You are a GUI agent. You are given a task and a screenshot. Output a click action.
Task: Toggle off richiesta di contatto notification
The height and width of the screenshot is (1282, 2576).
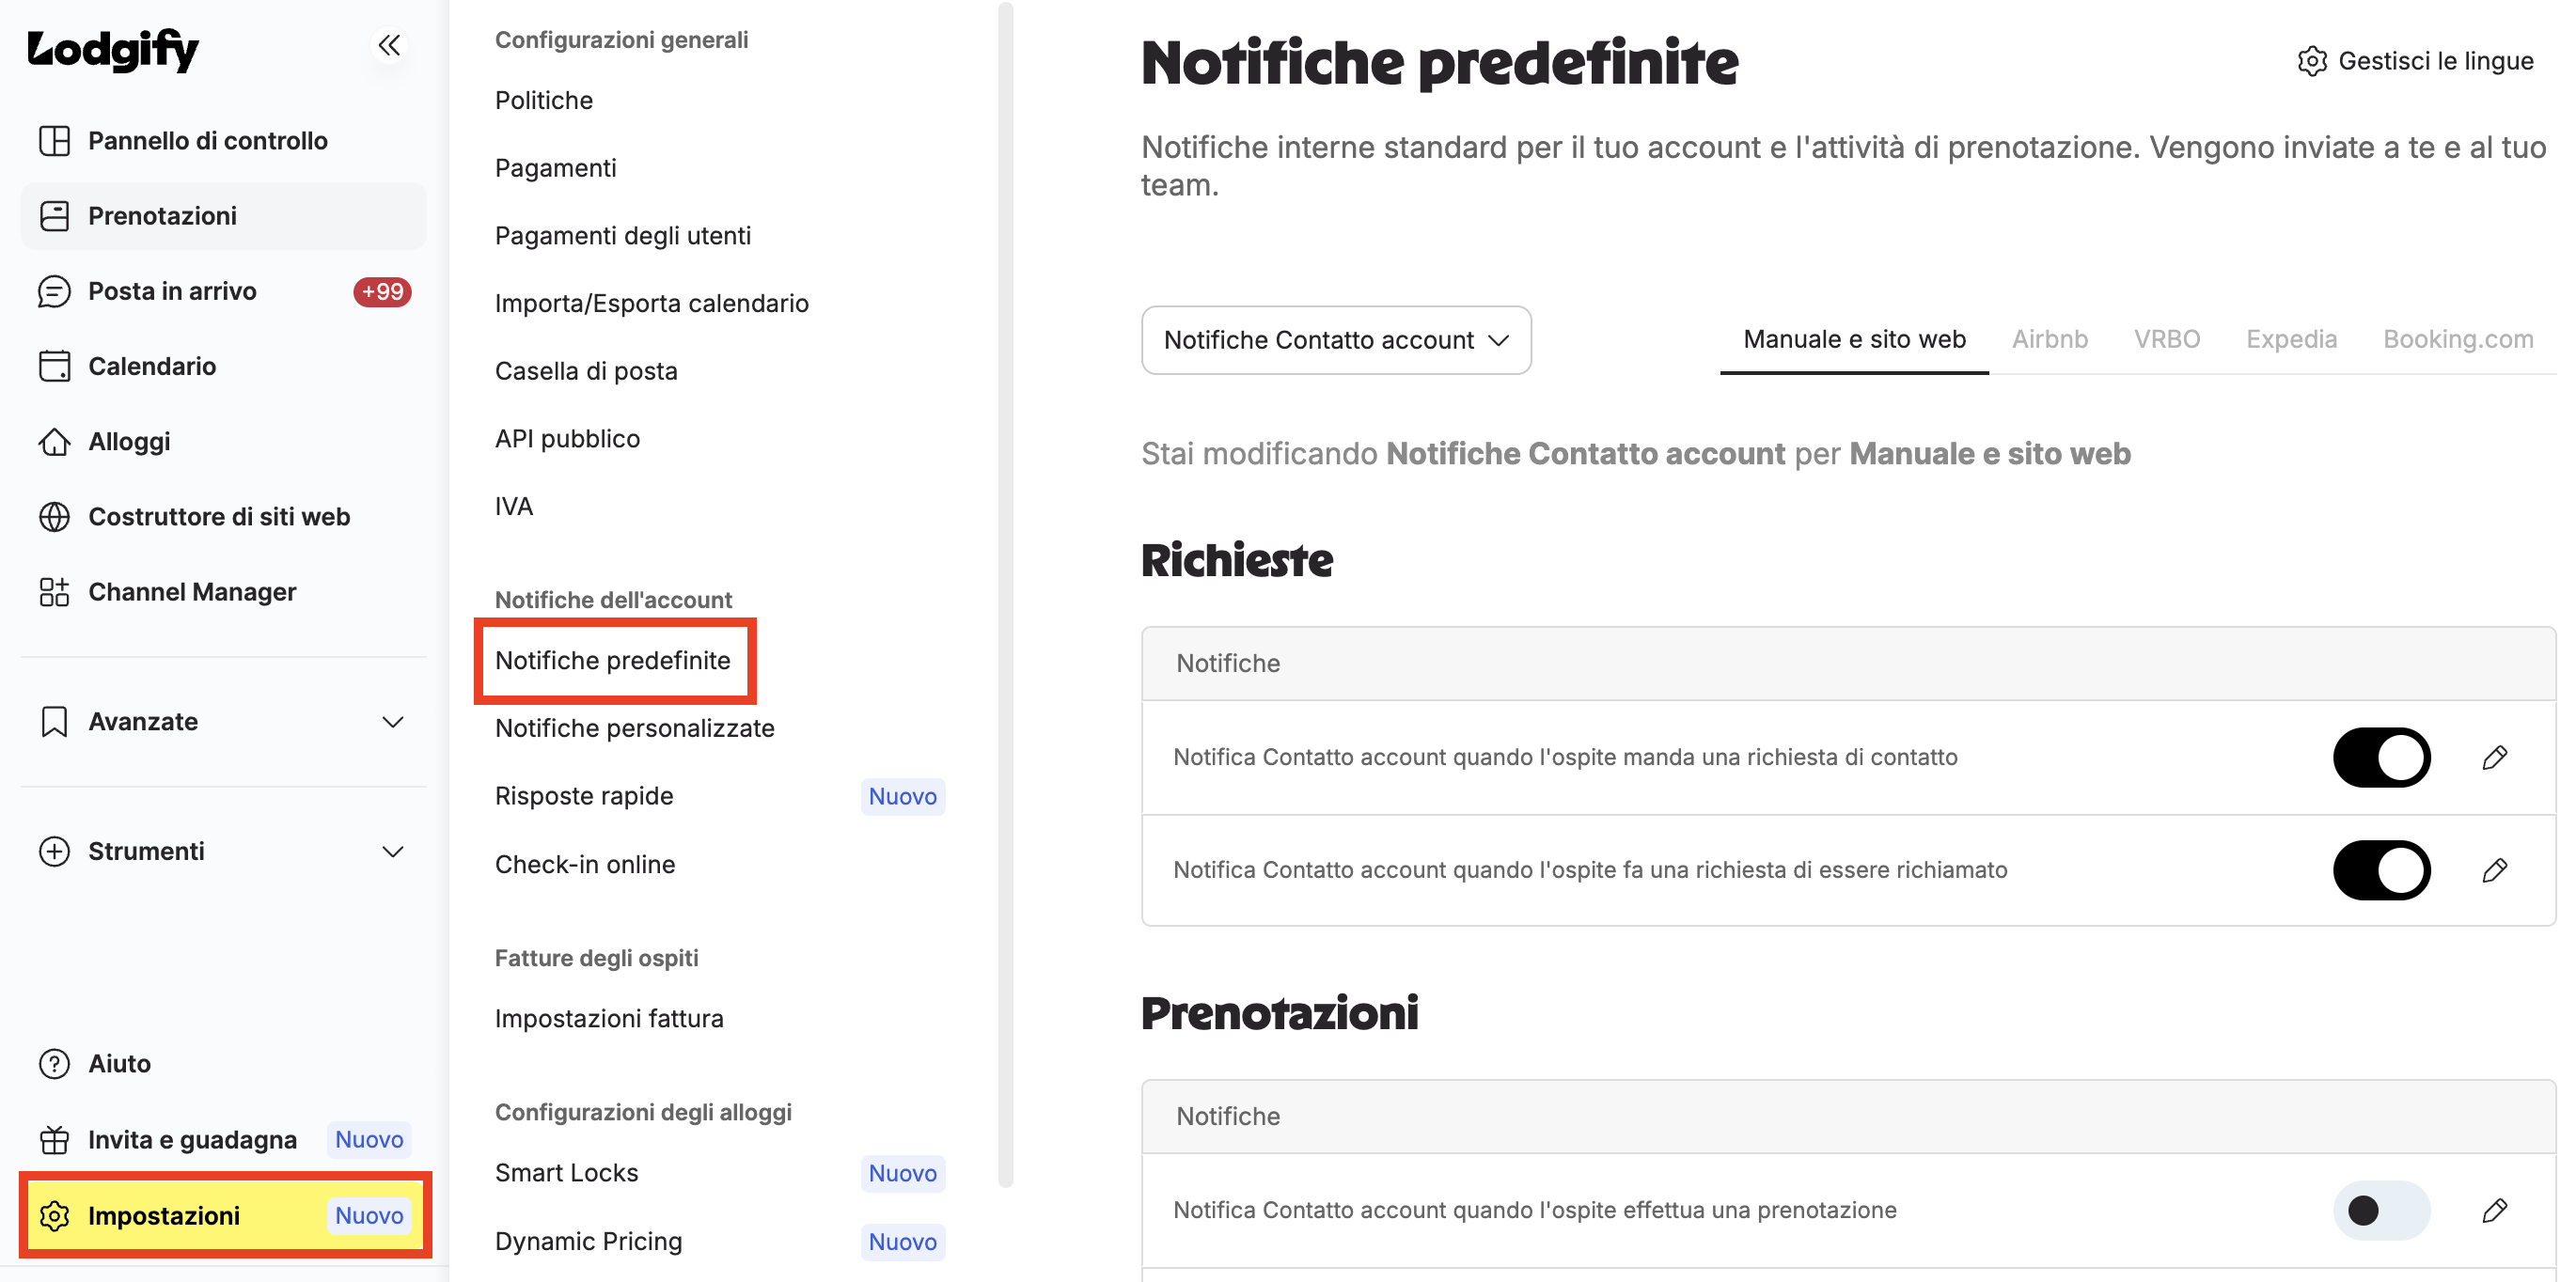pos(2381,757)
